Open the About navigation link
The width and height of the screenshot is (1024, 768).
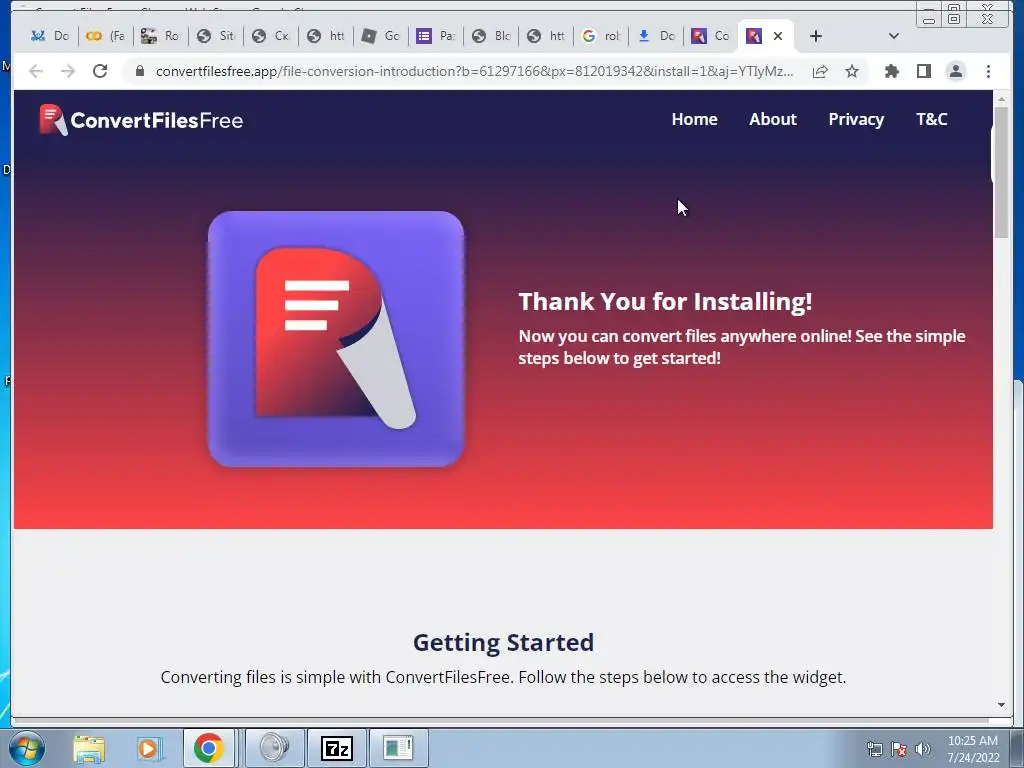[773, 120]
